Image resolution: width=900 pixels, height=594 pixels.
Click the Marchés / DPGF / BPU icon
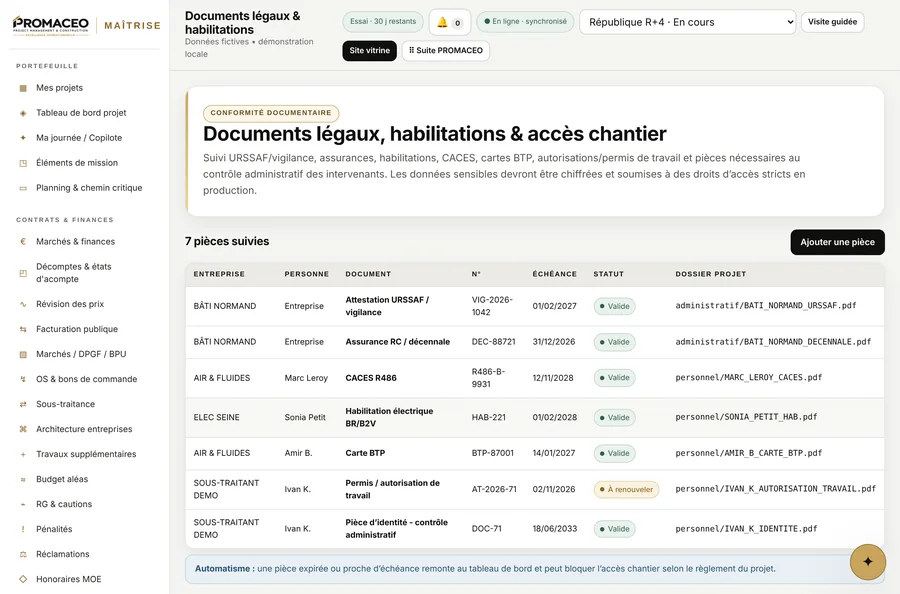click(x=23, y=354)
